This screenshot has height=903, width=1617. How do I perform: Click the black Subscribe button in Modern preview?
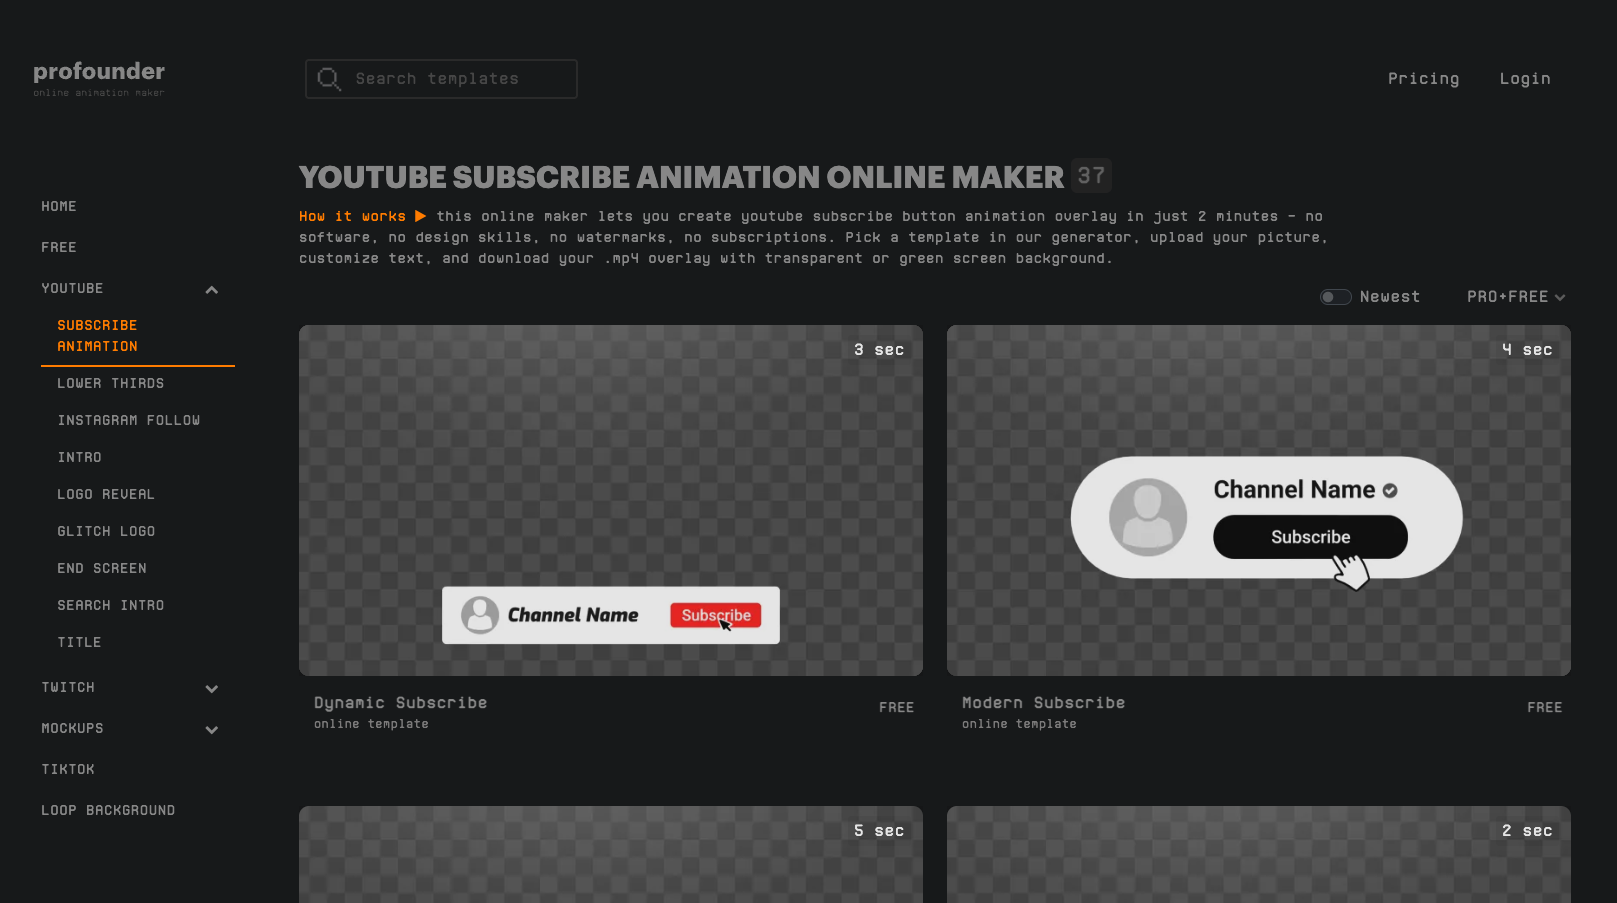coord(1310,537)
